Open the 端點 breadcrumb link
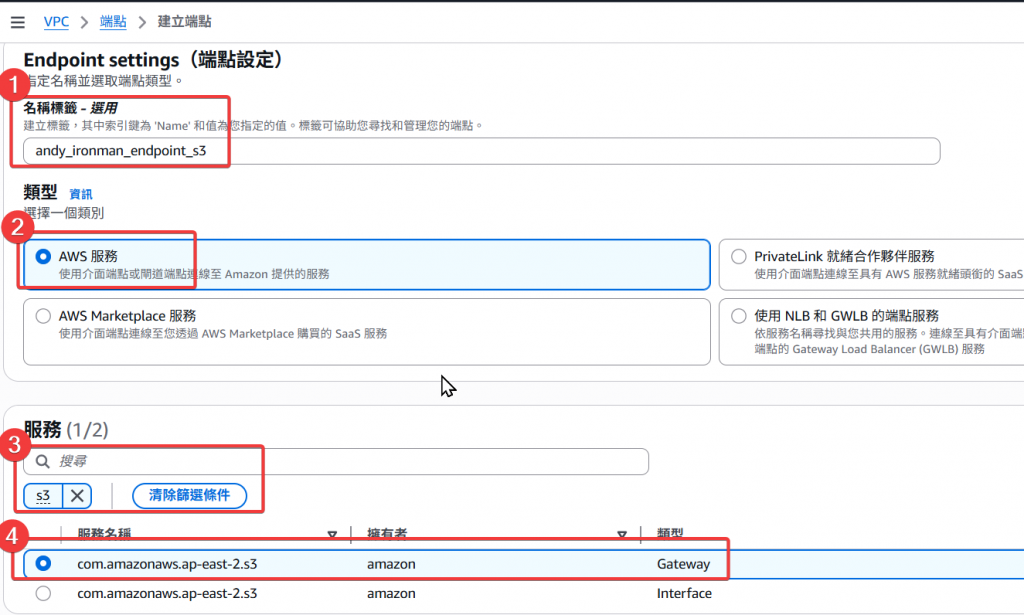This screenshot has height=615, width=1024. pyautogui.click(x=113, y=22)
